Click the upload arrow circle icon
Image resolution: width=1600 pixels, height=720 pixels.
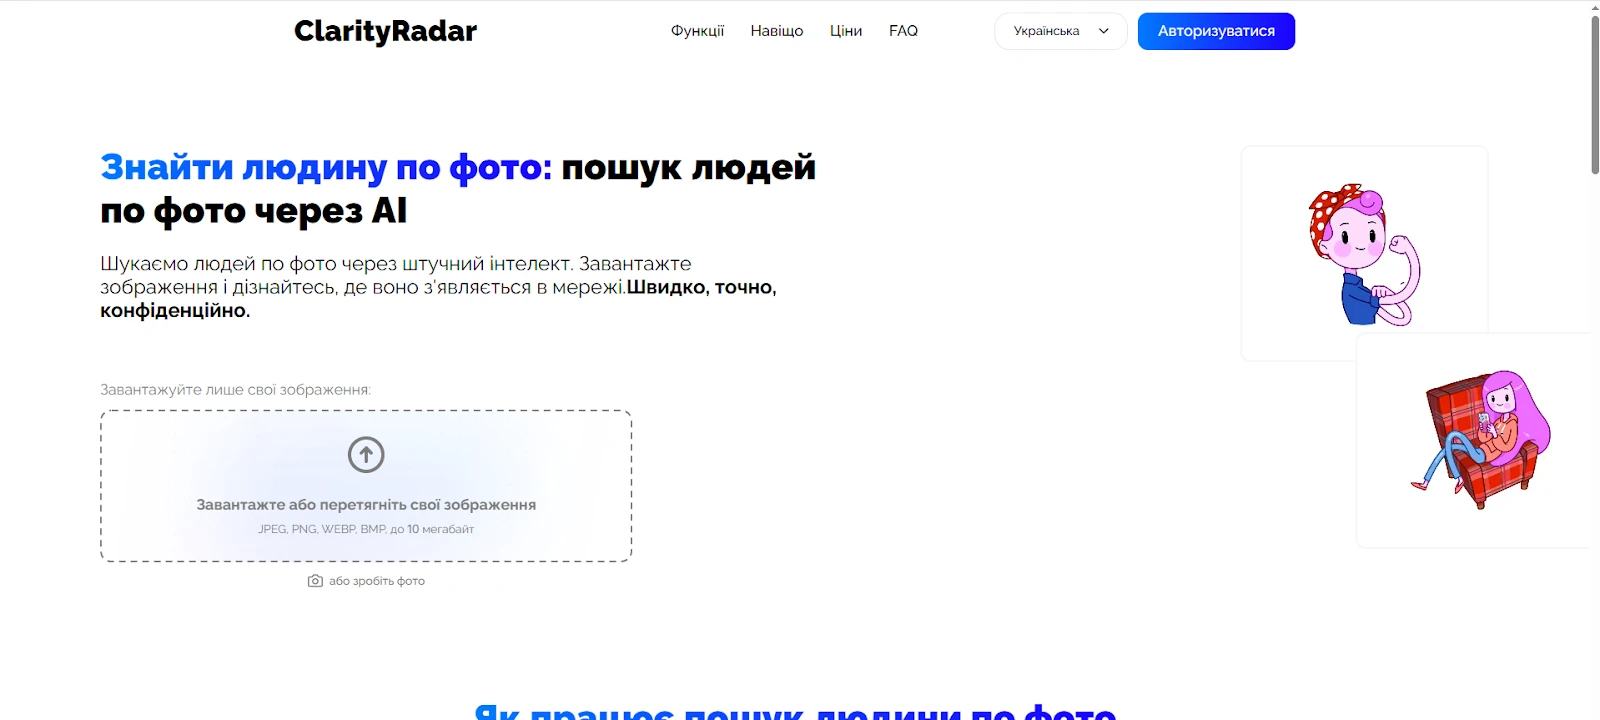(x=366, y=455)
